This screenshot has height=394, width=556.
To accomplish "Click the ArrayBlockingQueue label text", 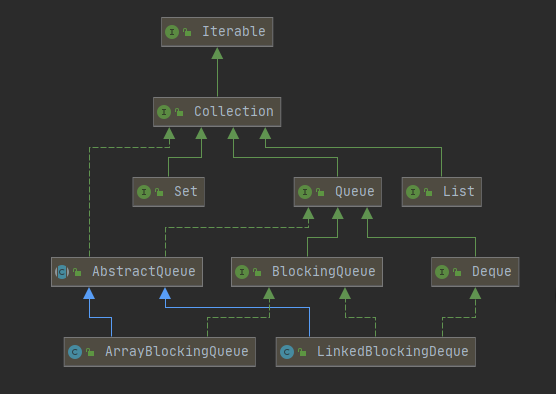I will click(177, 352).
